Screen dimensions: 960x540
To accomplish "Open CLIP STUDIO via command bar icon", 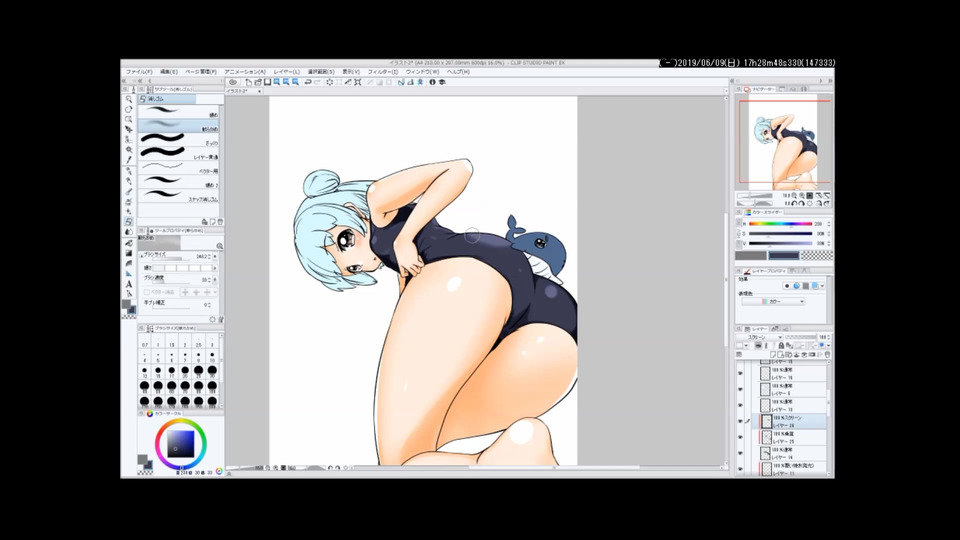I will tap(233, 82).
